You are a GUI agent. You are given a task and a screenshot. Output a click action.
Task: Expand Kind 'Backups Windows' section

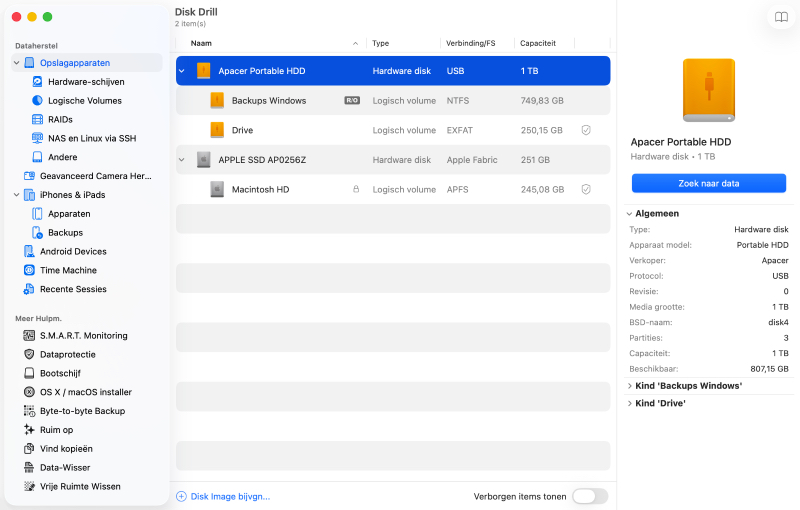[x=629, y=385]
